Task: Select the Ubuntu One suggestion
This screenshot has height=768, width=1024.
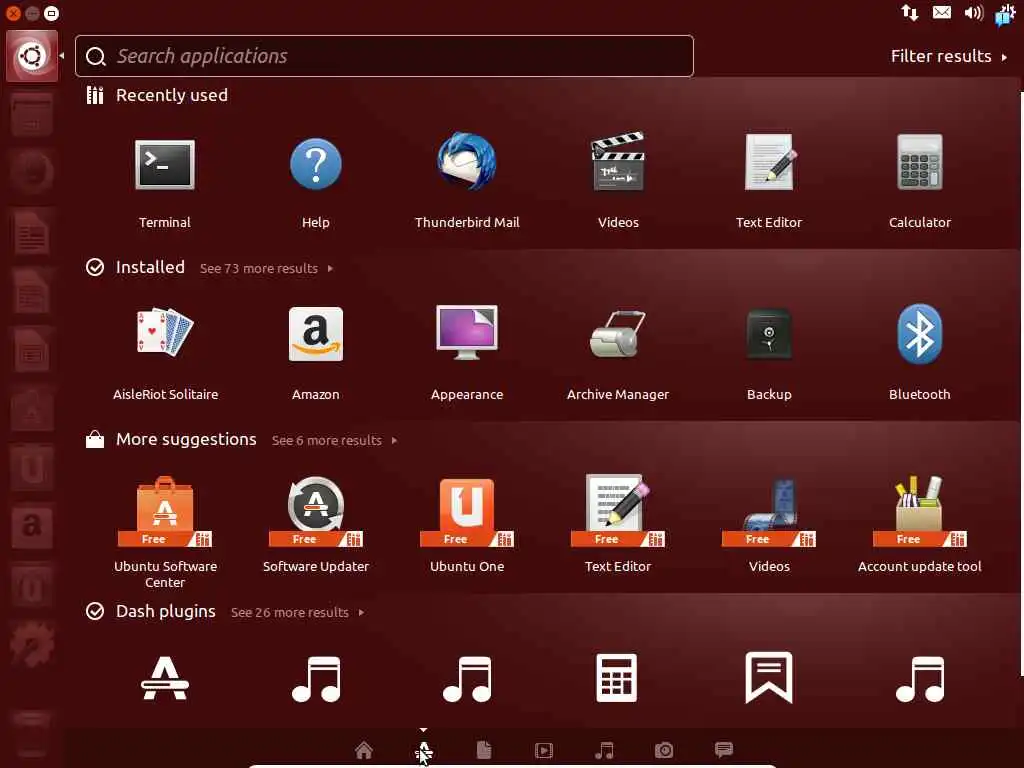Action: point(467,511)
